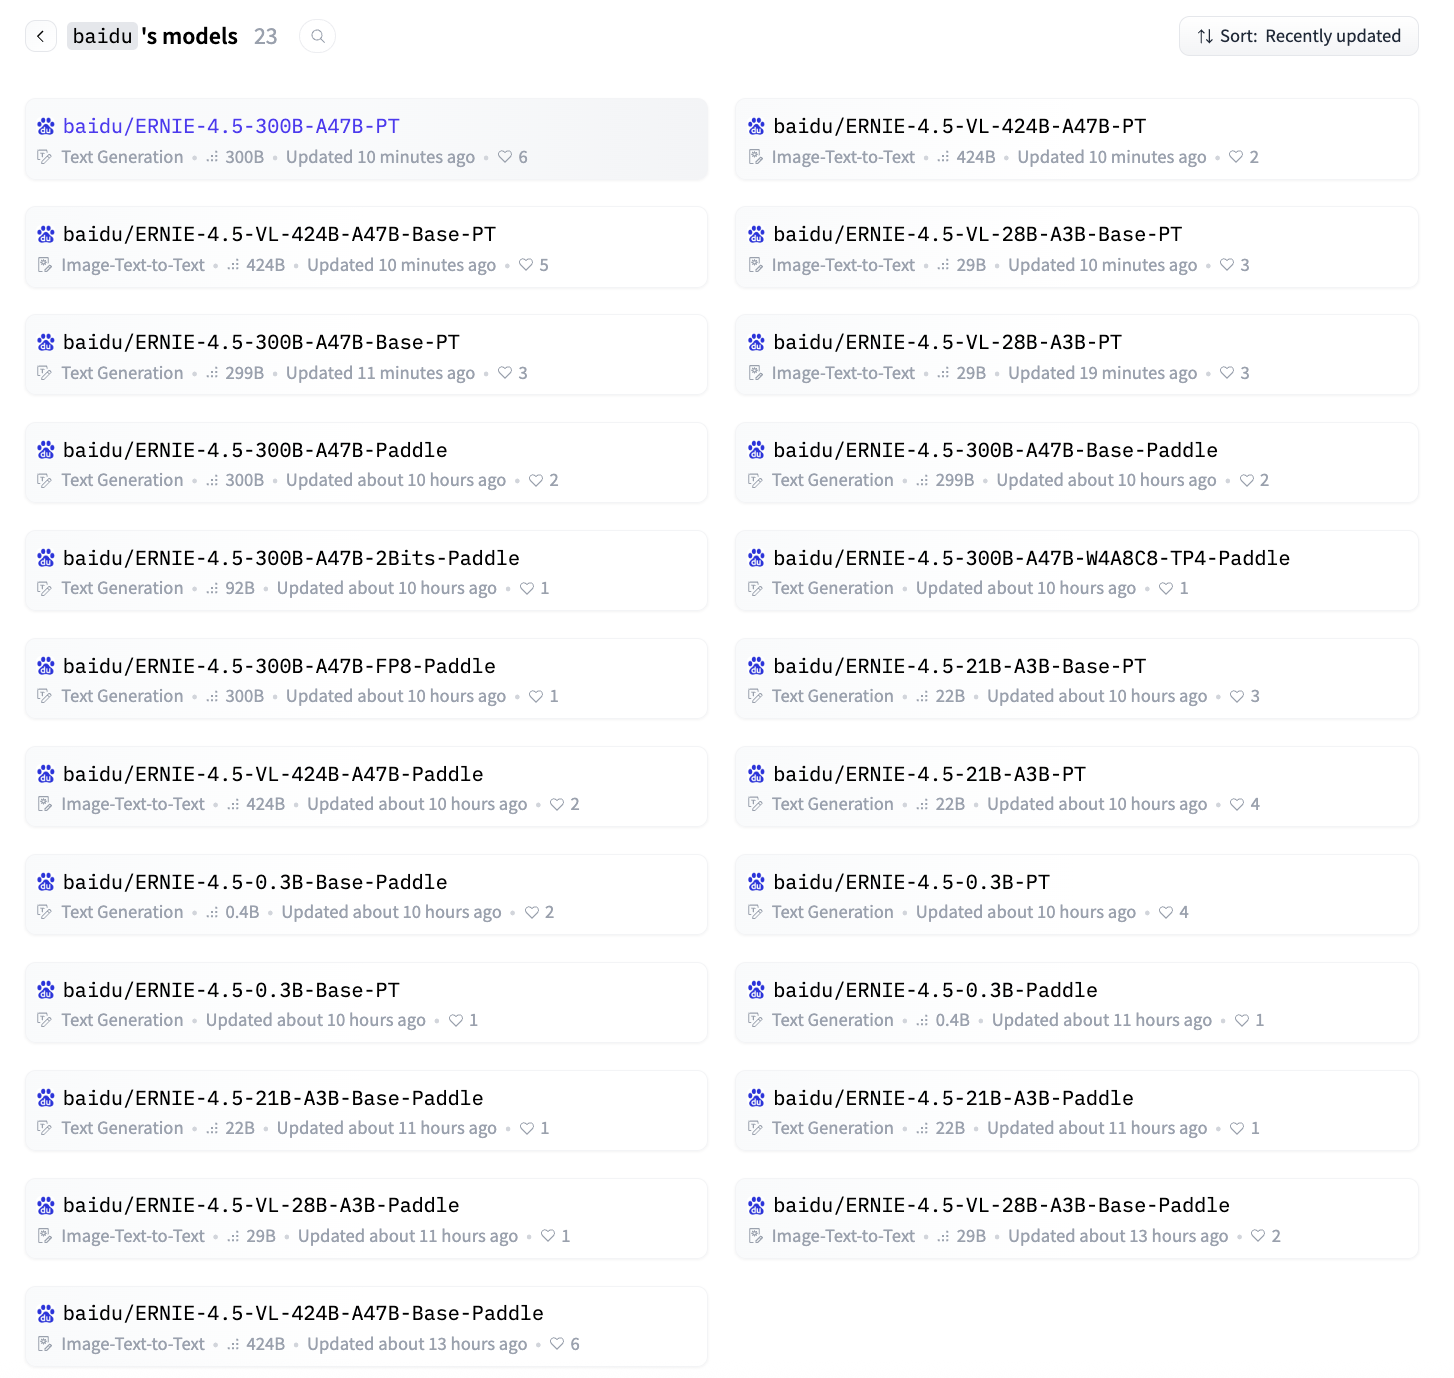Image resolution: width=1454 pixels, height=1378 pixels.
Task: Click heart icon on ERNIE-4.5-0.3B-Base-PT card
Action: 456,1020
